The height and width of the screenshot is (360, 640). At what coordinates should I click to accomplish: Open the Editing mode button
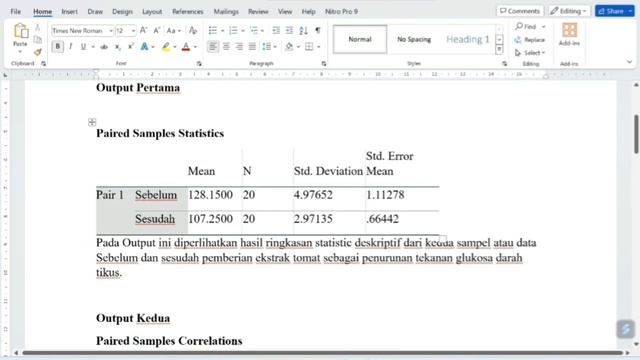569,11
